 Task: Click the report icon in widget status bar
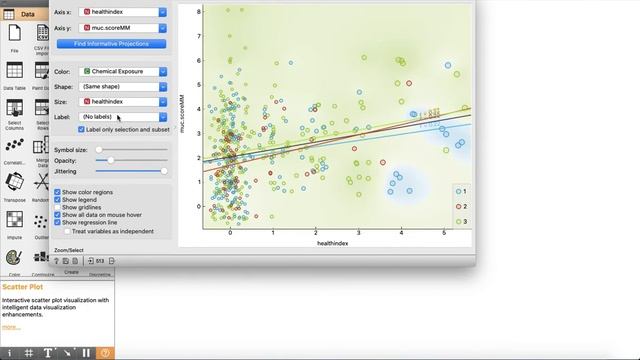tap(75, 261)
